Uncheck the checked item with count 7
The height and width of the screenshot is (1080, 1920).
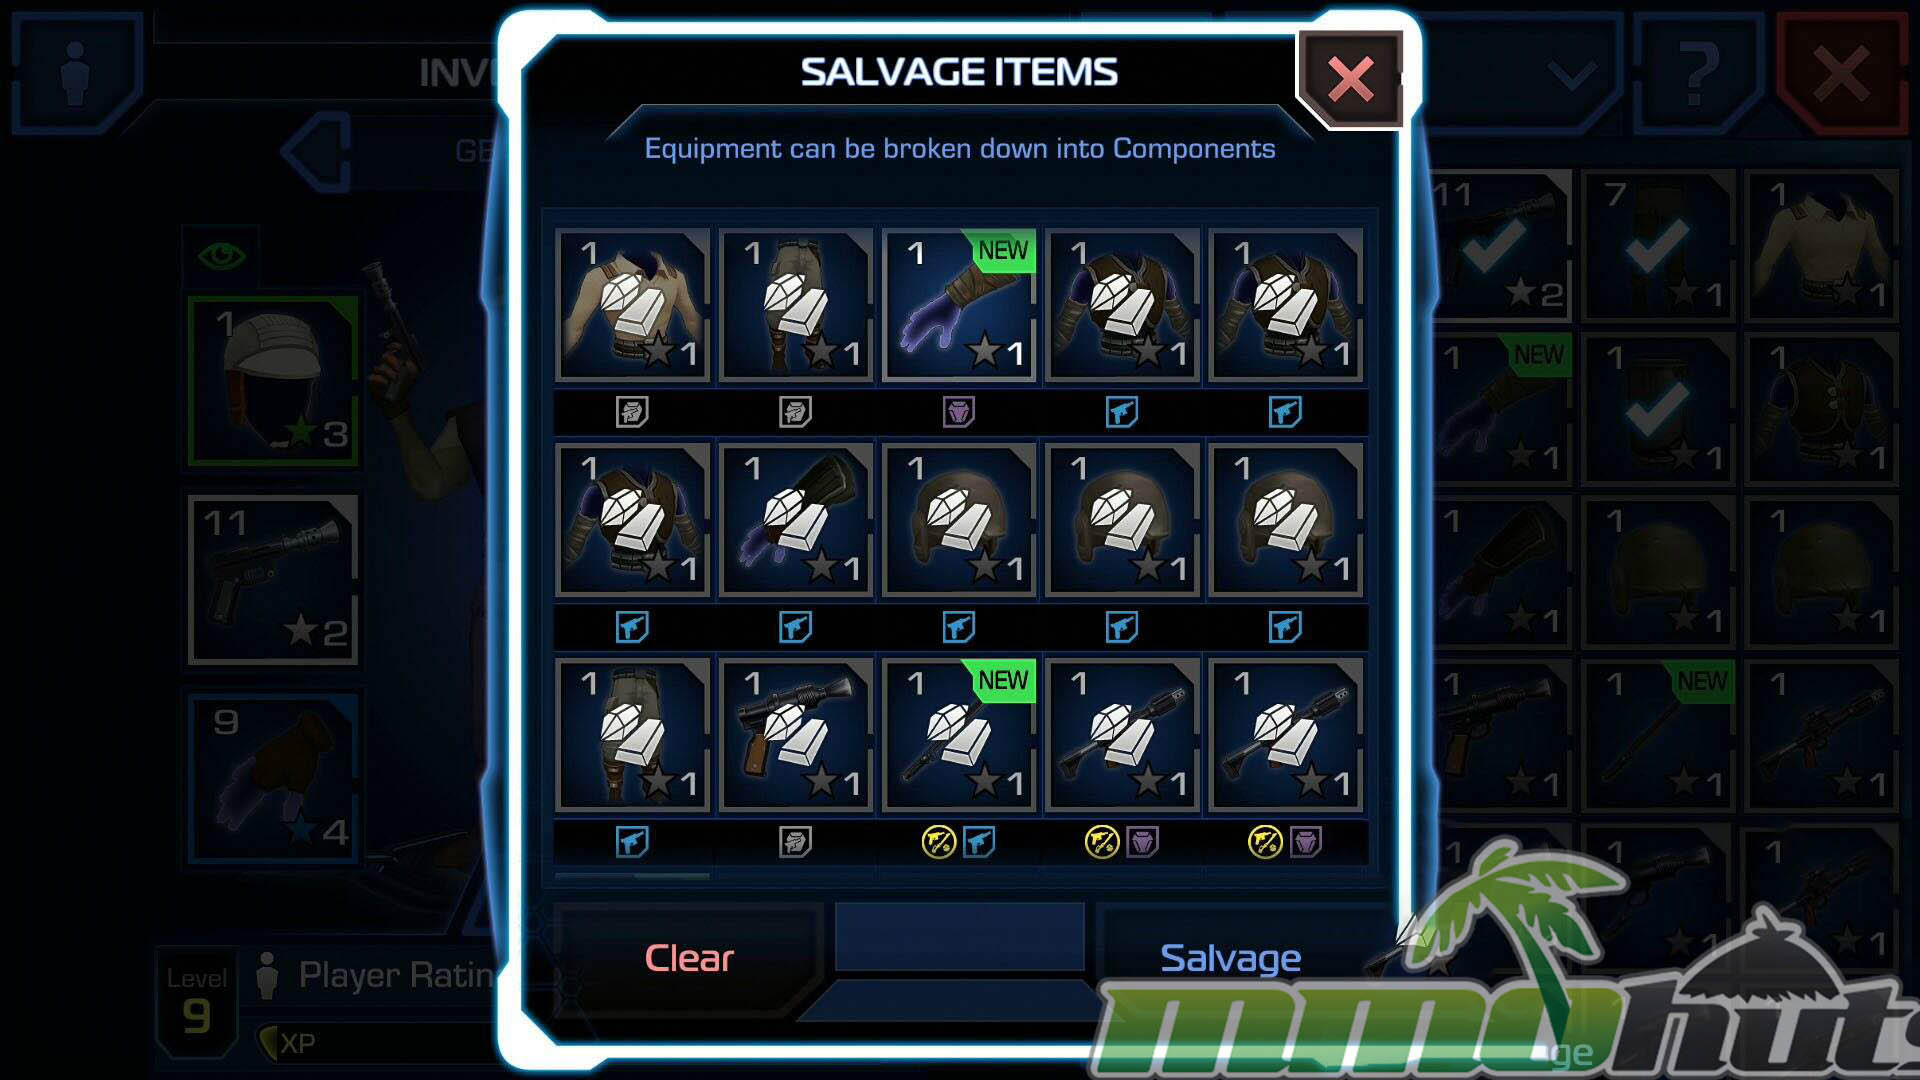pos(1658,245)
